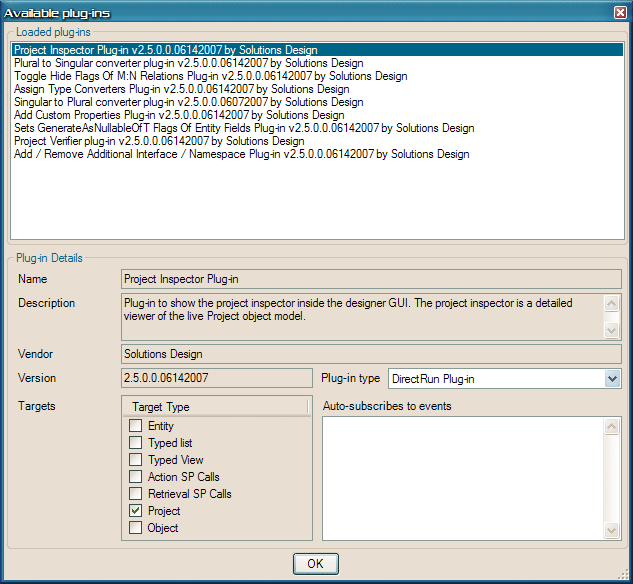Open the Plug-in type dropdown arrow
This screenshot has height=584, width=633.
click(x=612, y=379)
